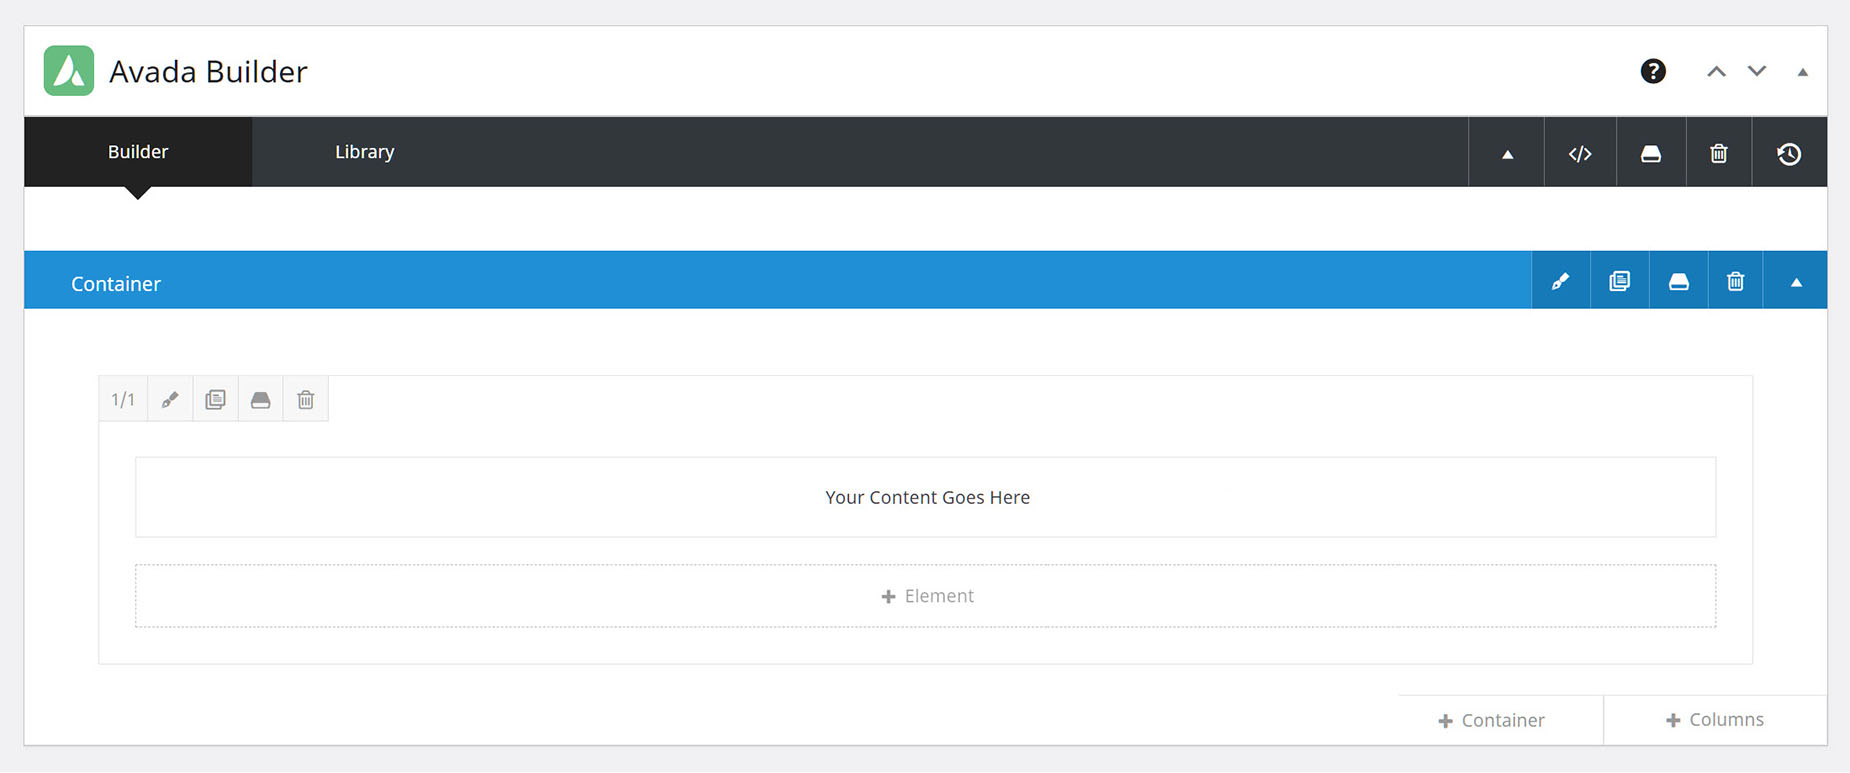Viewport: 1850px width, 773px height.
Task: Select the 'Your Content Goes Here' text element
Action: 926,497
